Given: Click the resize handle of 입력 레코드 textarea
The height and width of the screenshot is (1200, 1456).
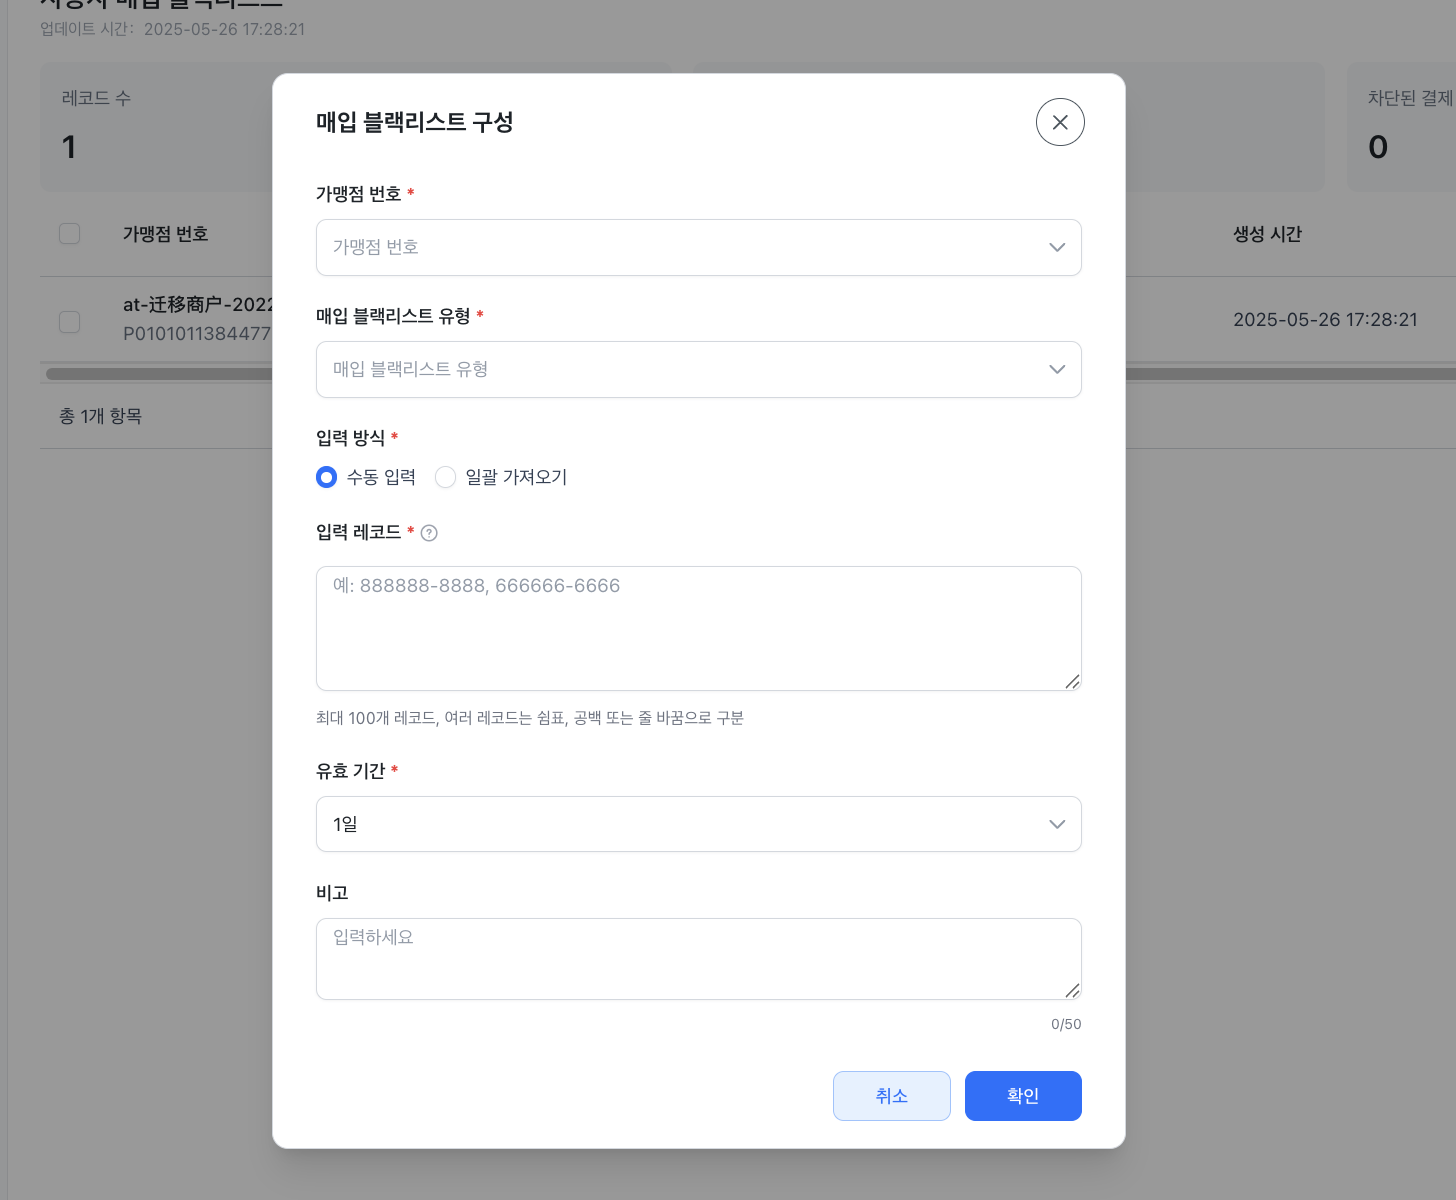Looking at the screenshot, I should pyautogui.click(x=1072, y=682).
